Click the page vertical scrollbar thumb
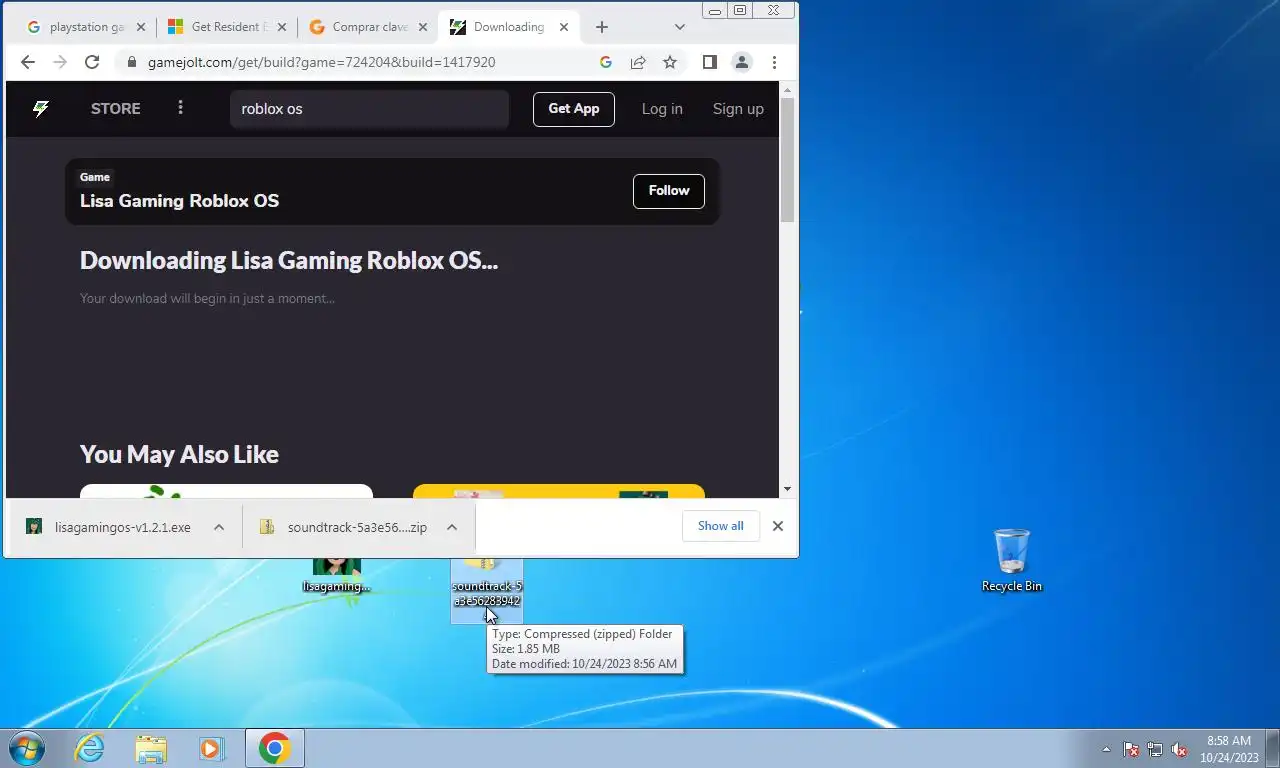Screen dimensions: 1280x768 tap(788, 160)
